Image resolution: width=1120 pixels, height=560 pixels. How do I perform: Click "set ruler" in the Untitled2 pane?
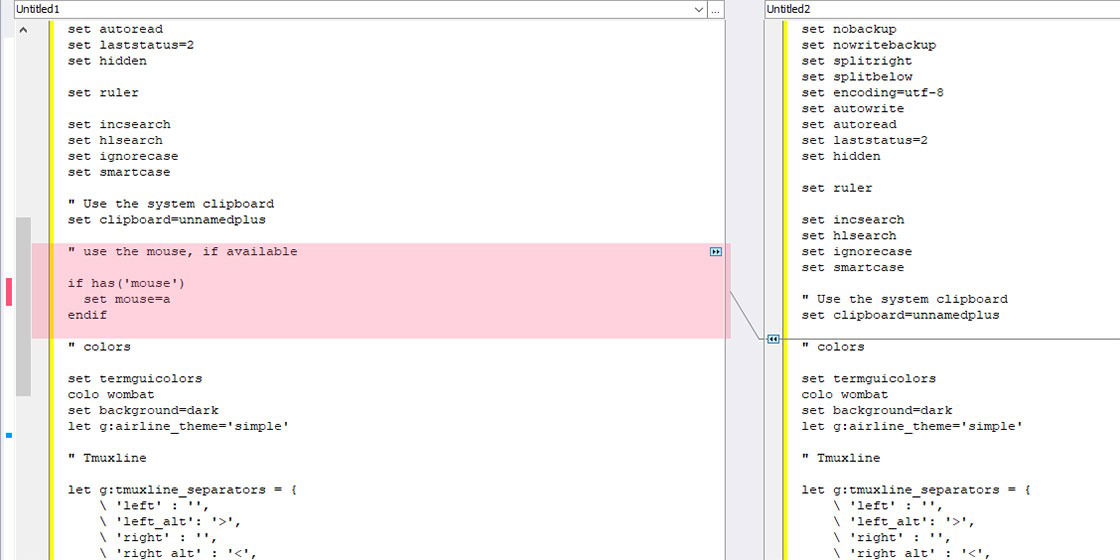[x=837, y=188]
